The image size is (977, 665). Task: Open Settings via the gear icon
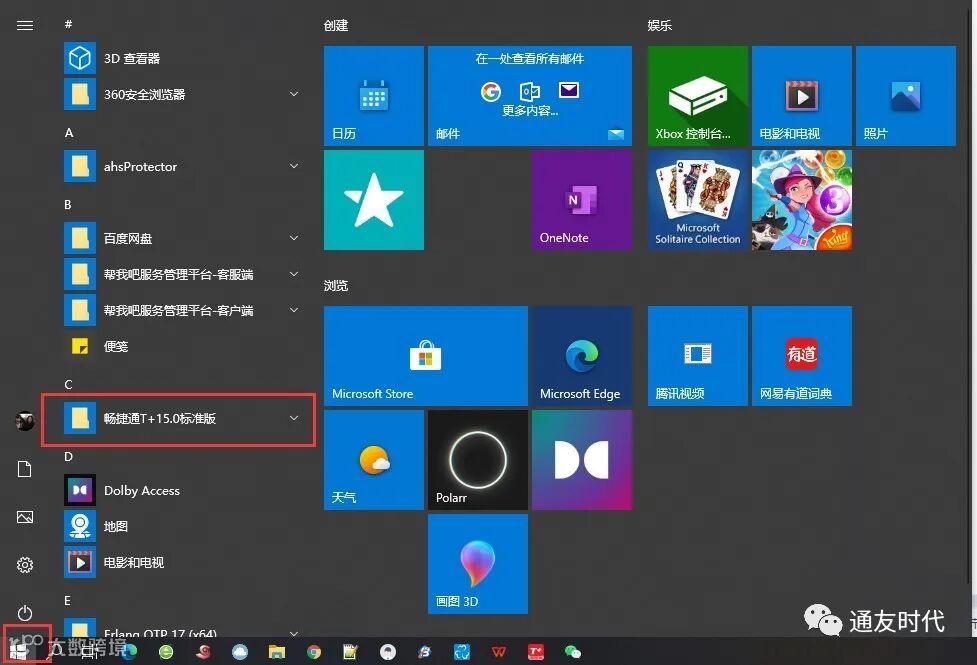[x=25, y=565]
